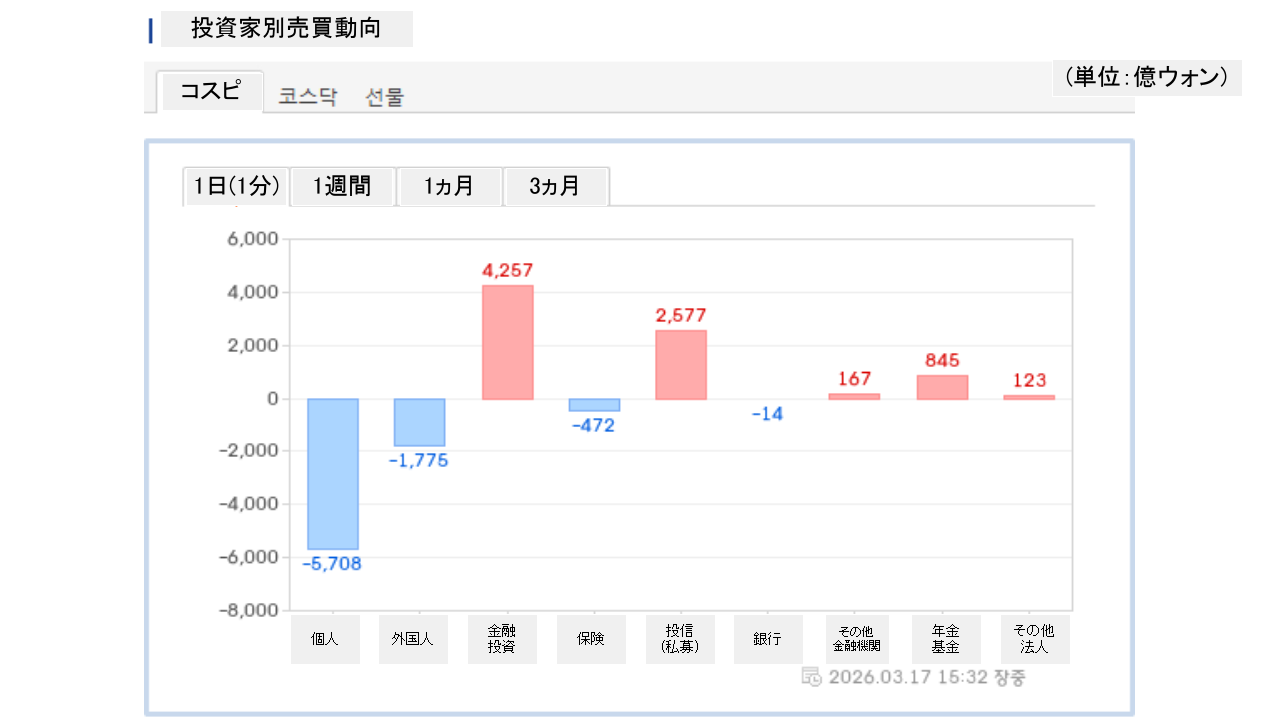Click the blue 個人 bar showing -5,708
This screenshot has height=720, width=1280.
tap(333, 473)
